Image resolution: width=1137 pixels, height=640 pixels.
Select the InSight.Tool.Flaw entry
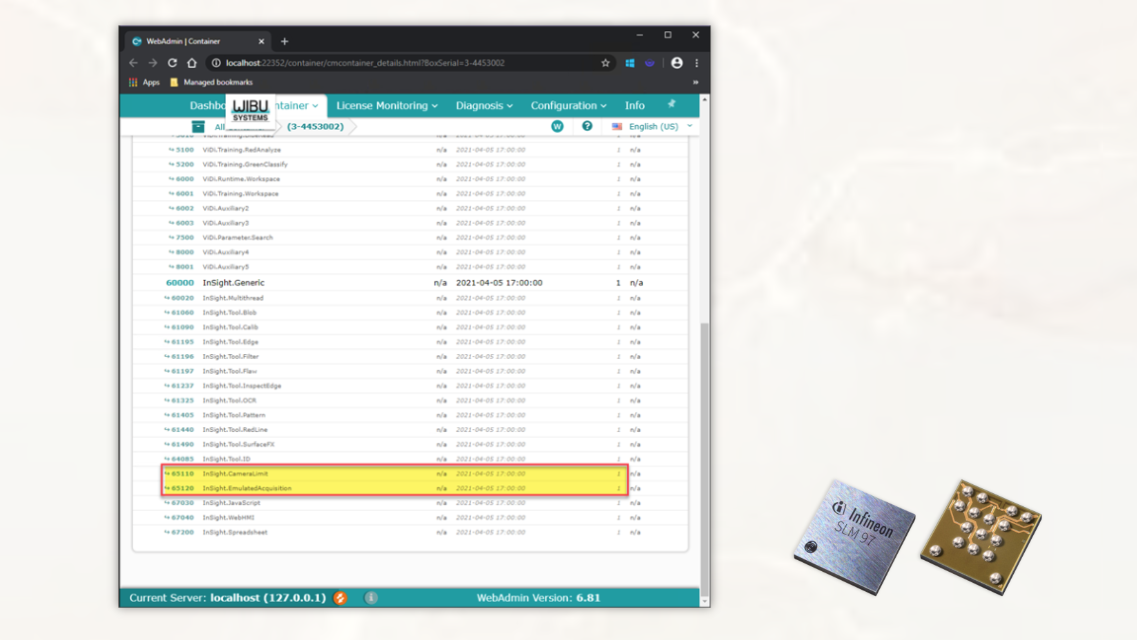pos(230,371)
